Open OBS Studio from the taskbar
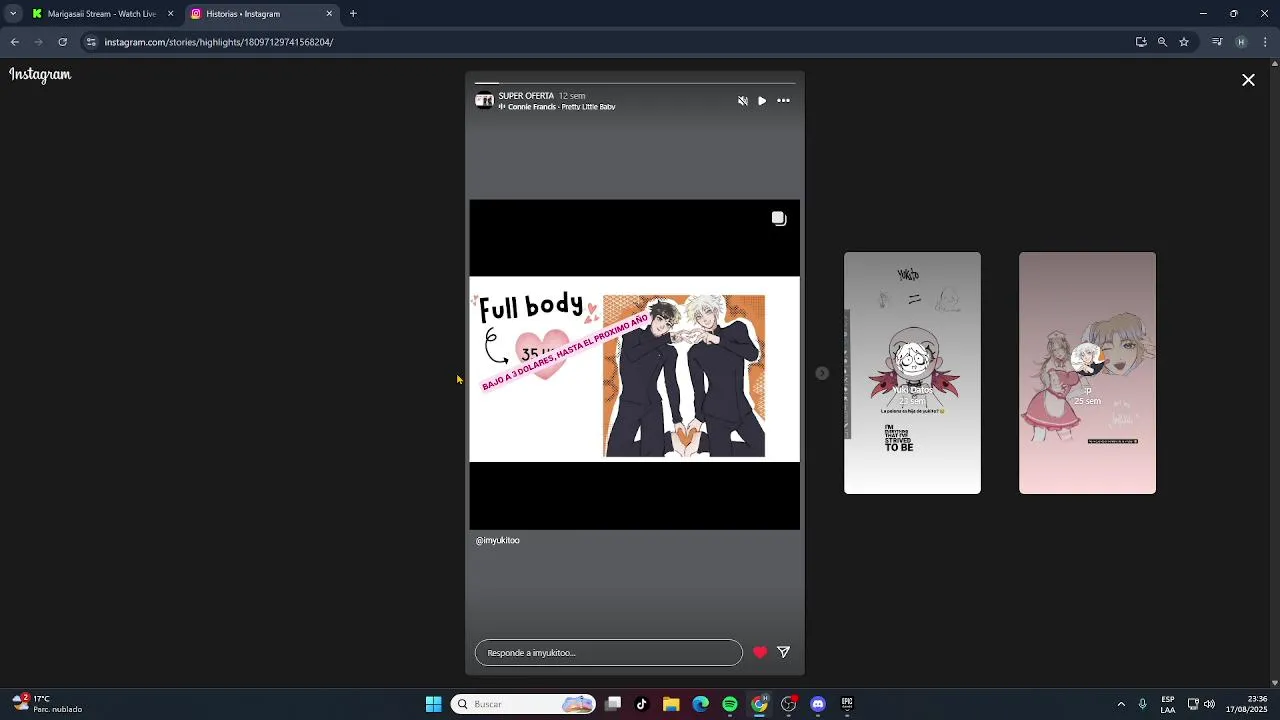 pyautogui.click(x=788, y=704)
